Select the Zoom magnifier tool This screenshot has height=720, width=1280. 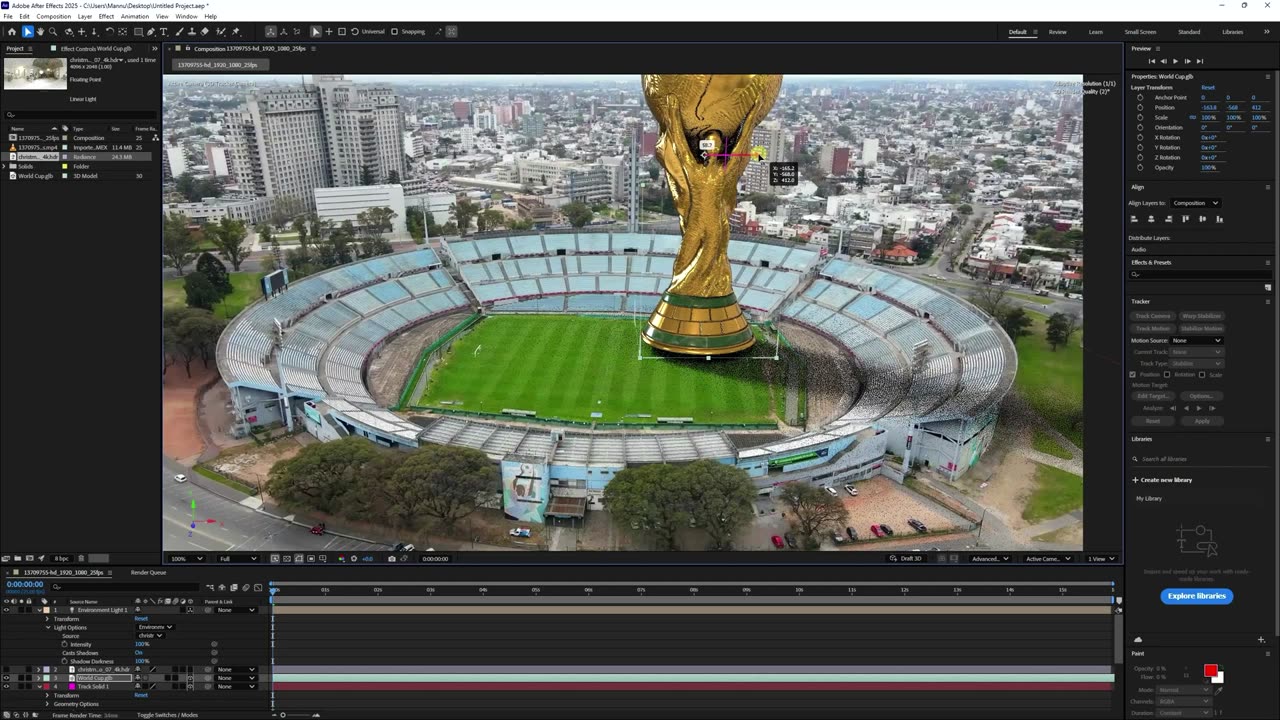[53, 32]
